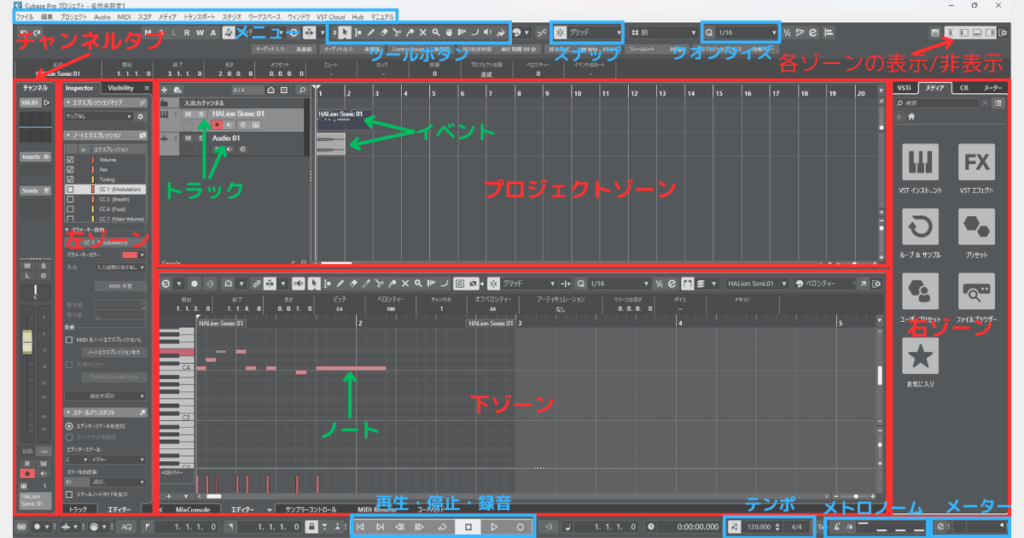Open the MixConsole lower zone tab
This screenshot has height=538, width=1024.
click(193, 509)
